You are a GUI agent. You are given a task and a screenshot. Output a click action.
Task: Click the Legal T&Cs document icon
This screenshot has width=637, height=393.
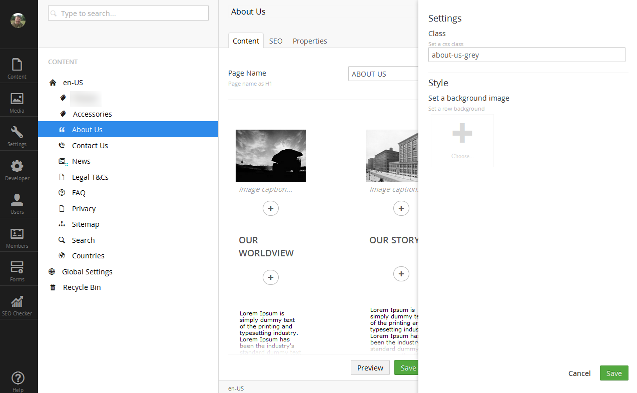[61, 177]
